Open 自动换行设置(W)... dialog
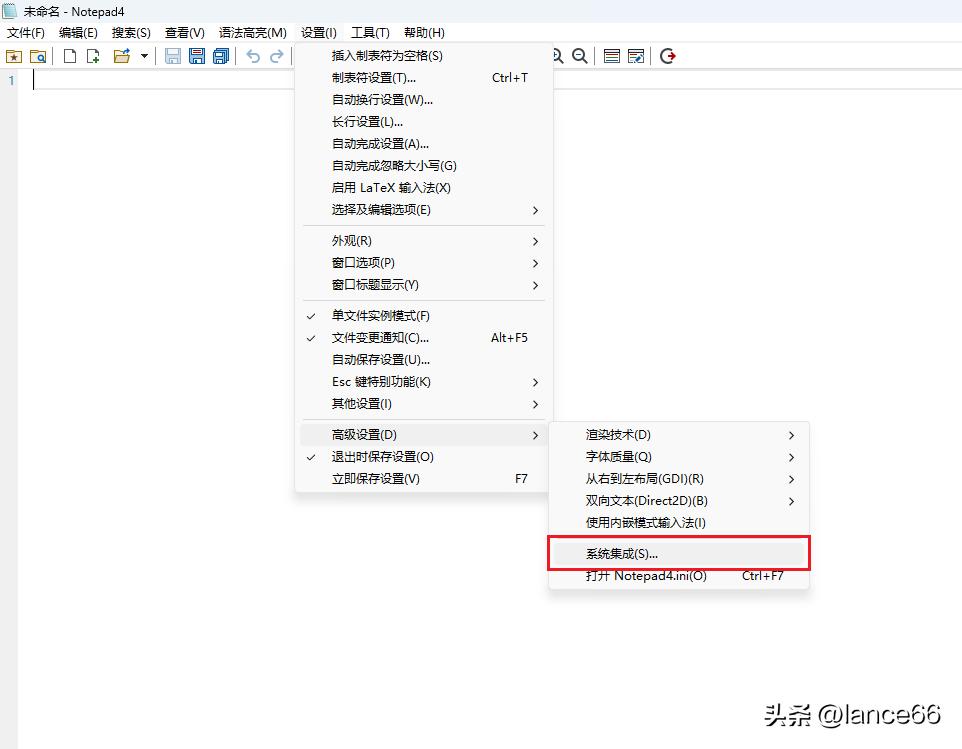Screen dimensions: 962x749 click(x=424, y=100)
